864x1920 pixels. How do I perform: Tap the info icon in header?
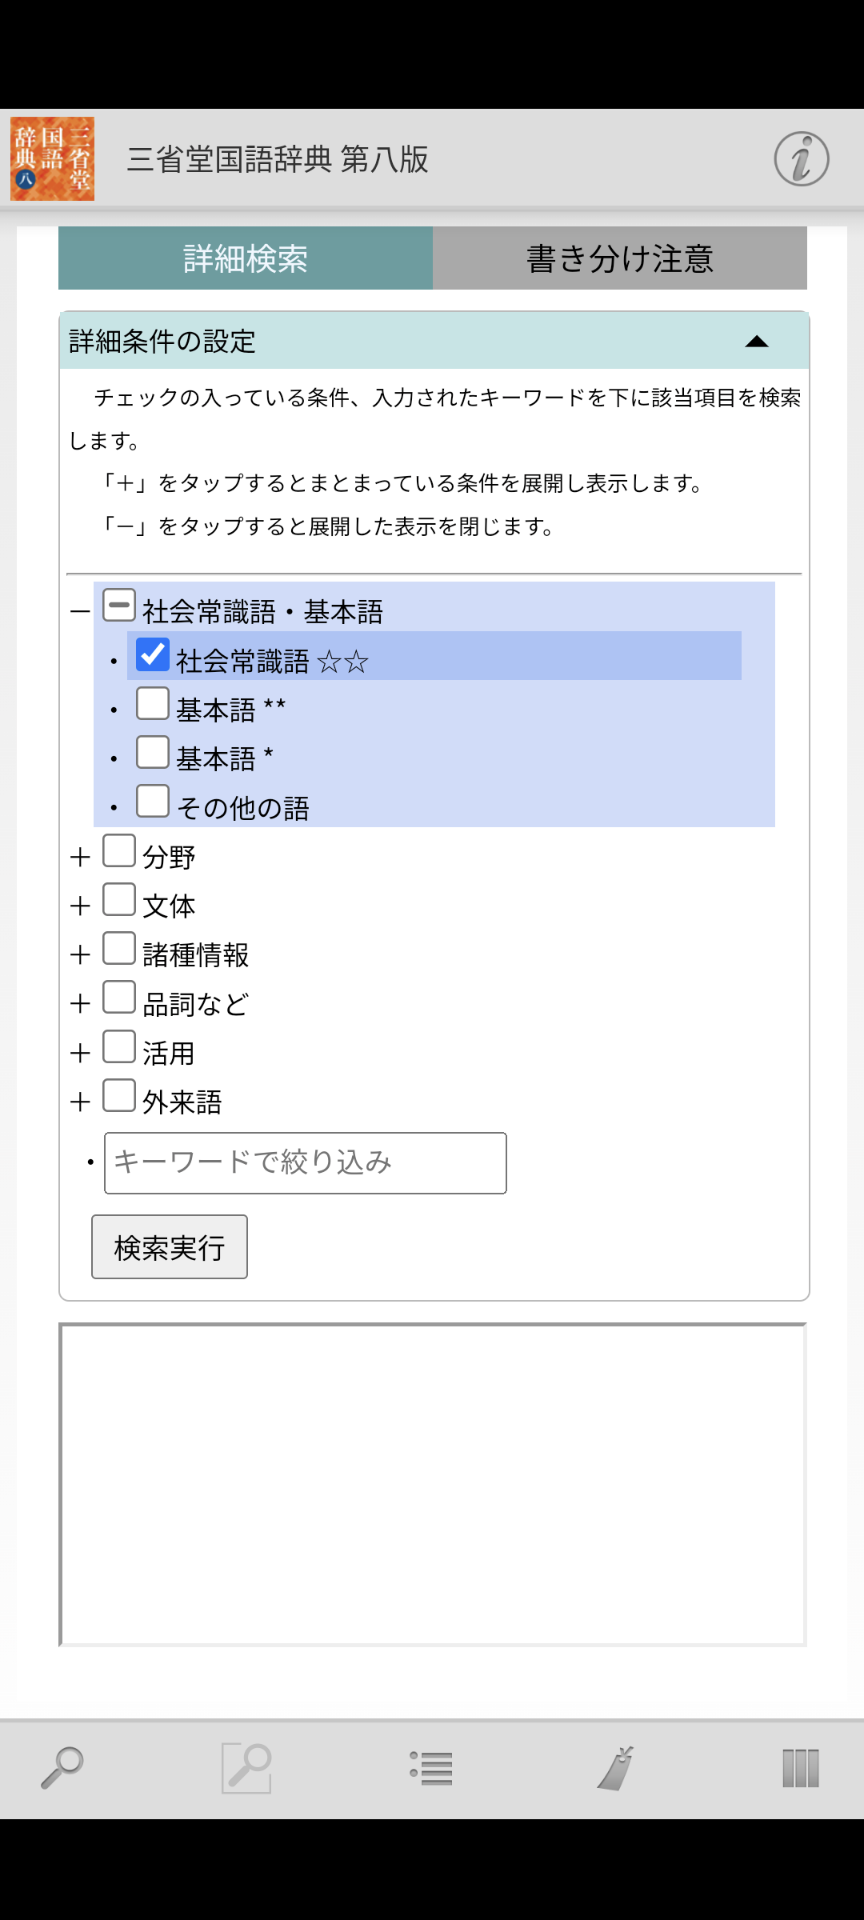(x=801, y=159)
